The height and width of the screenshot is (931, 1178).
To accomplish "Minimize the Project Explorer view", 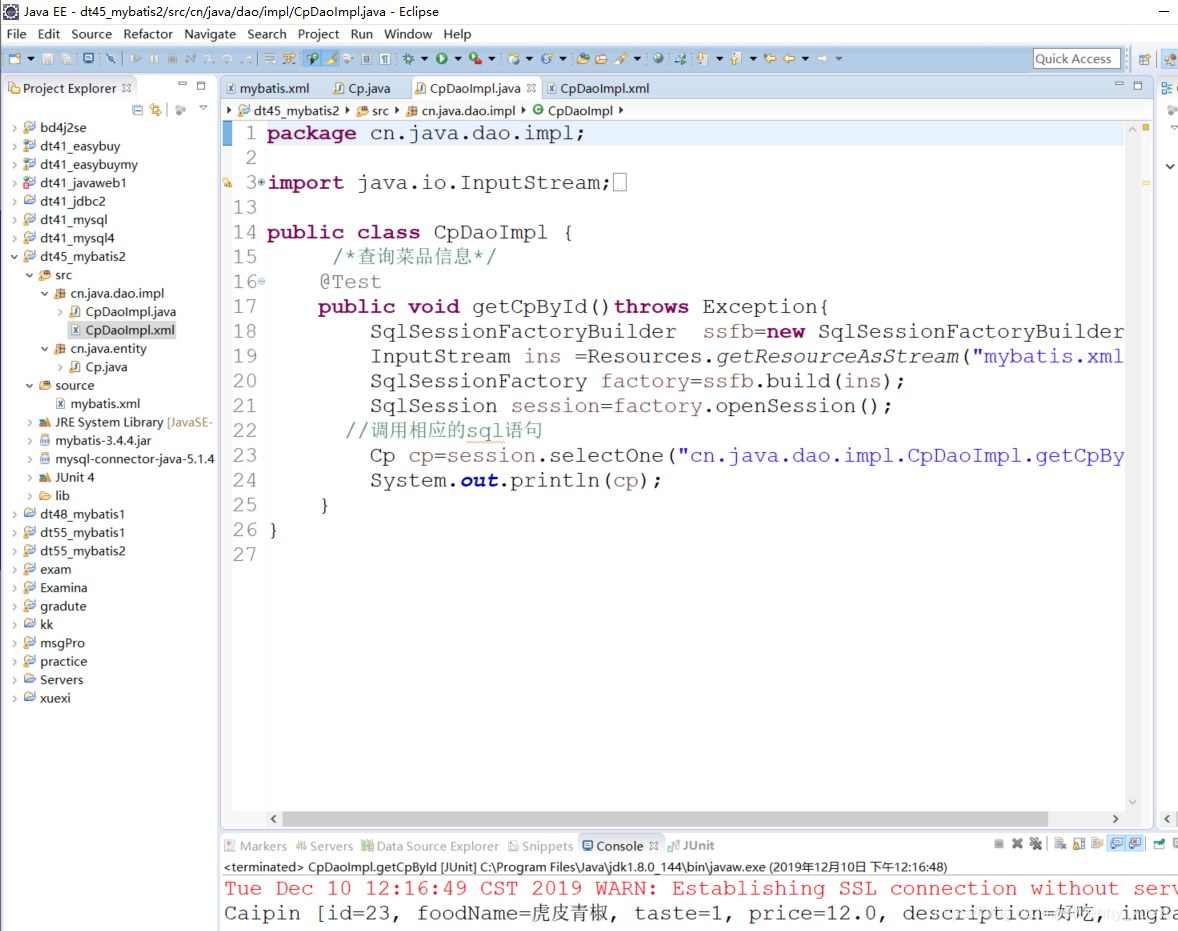I will tap(183, 85).
